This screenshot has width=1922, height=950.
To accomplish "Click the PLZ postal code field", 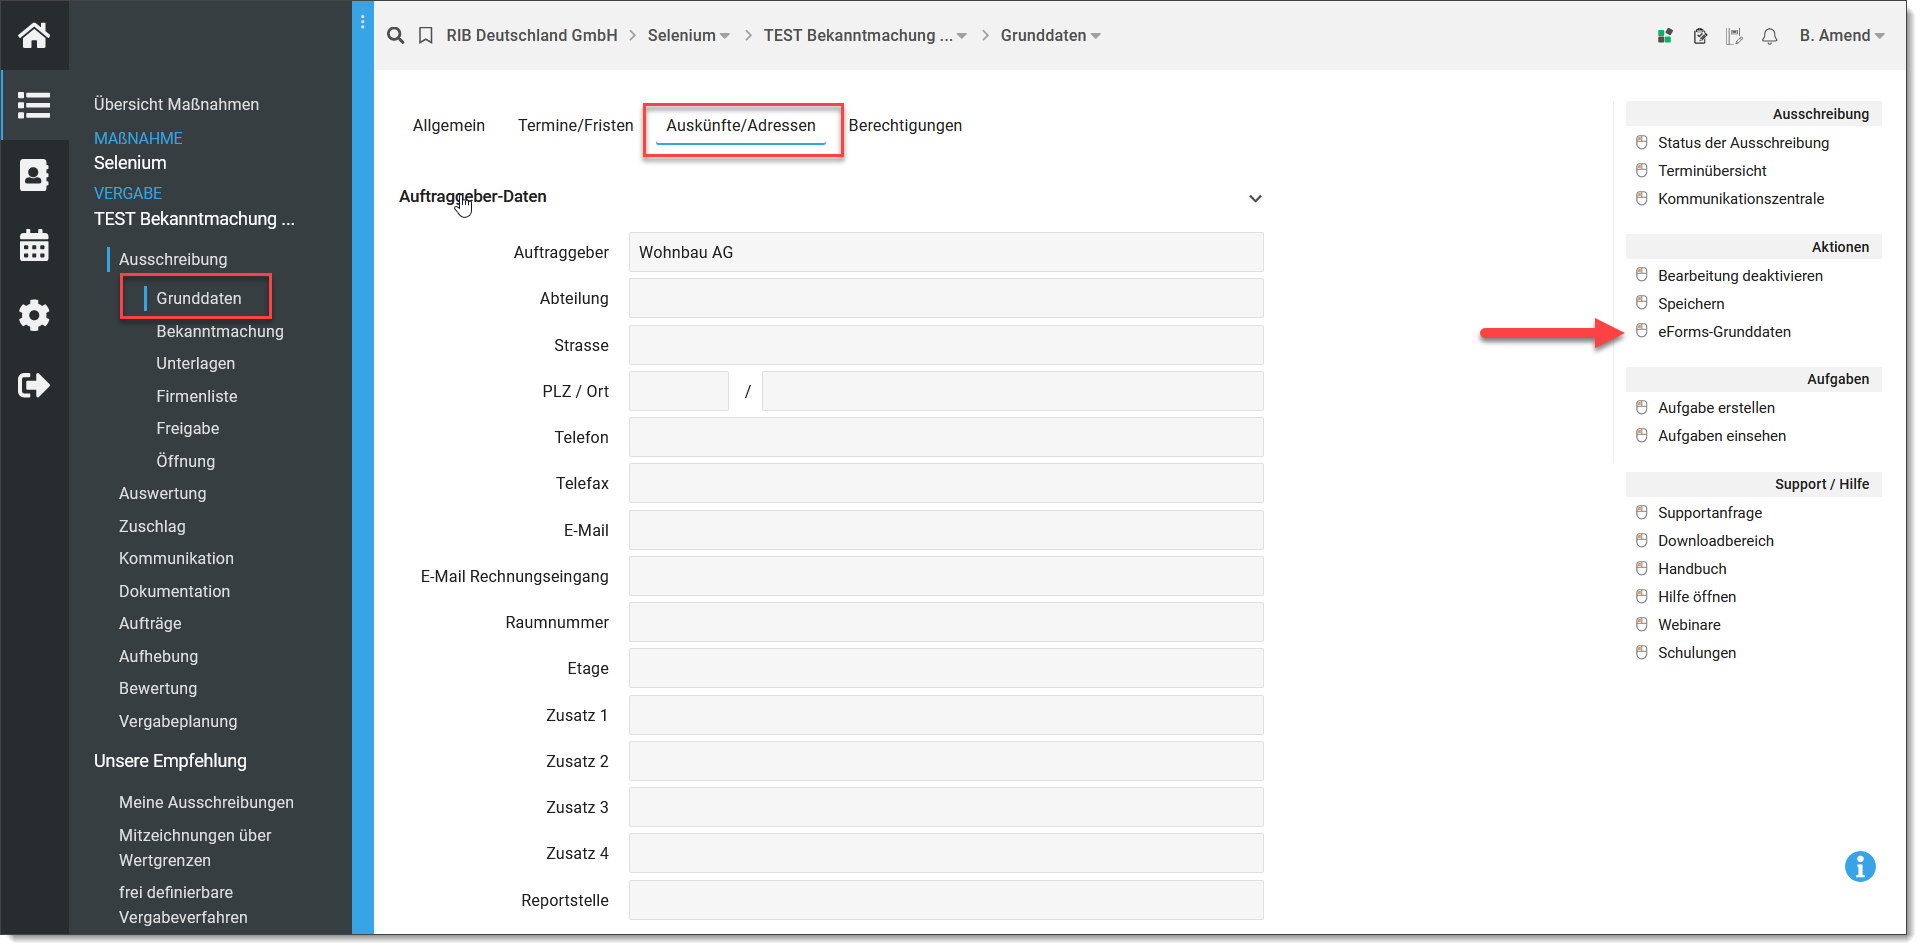I will point(679,391).
